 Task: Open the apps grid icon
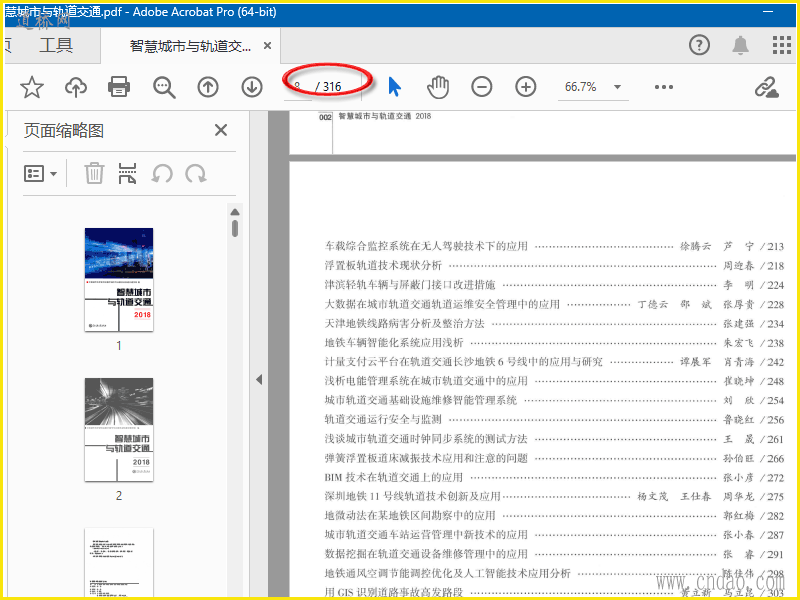(782, 45)
